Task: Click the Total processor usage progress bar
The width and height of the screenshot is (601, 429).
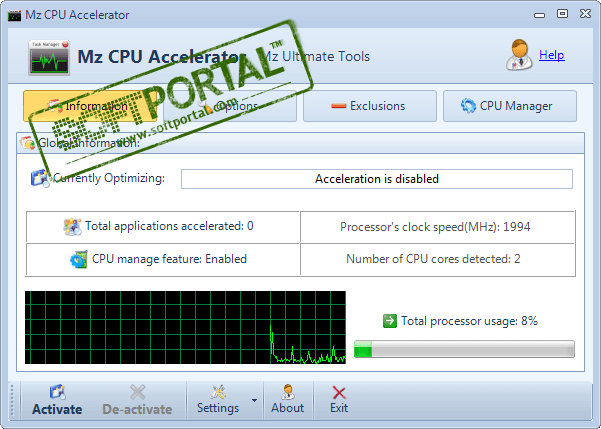Action: pyautogui.click(x=464, y=349)
